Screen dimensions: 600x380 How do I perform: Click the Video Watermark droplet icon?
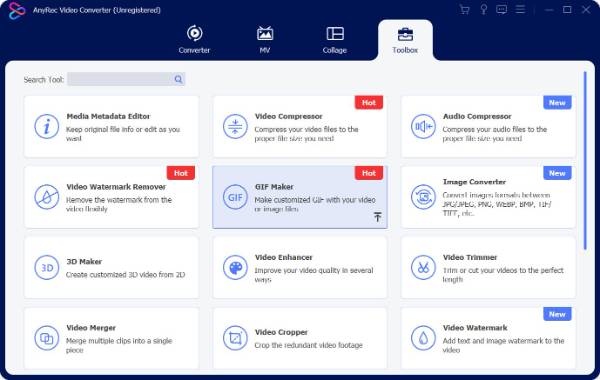point(423,338)
